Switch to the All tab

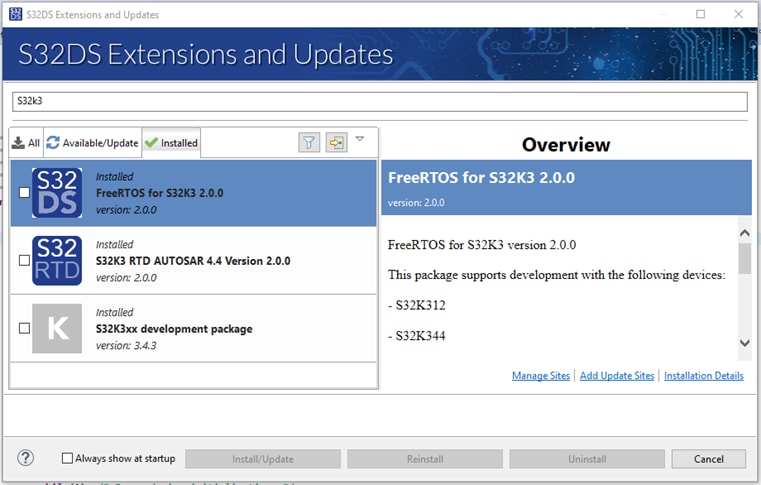point(26,143)
